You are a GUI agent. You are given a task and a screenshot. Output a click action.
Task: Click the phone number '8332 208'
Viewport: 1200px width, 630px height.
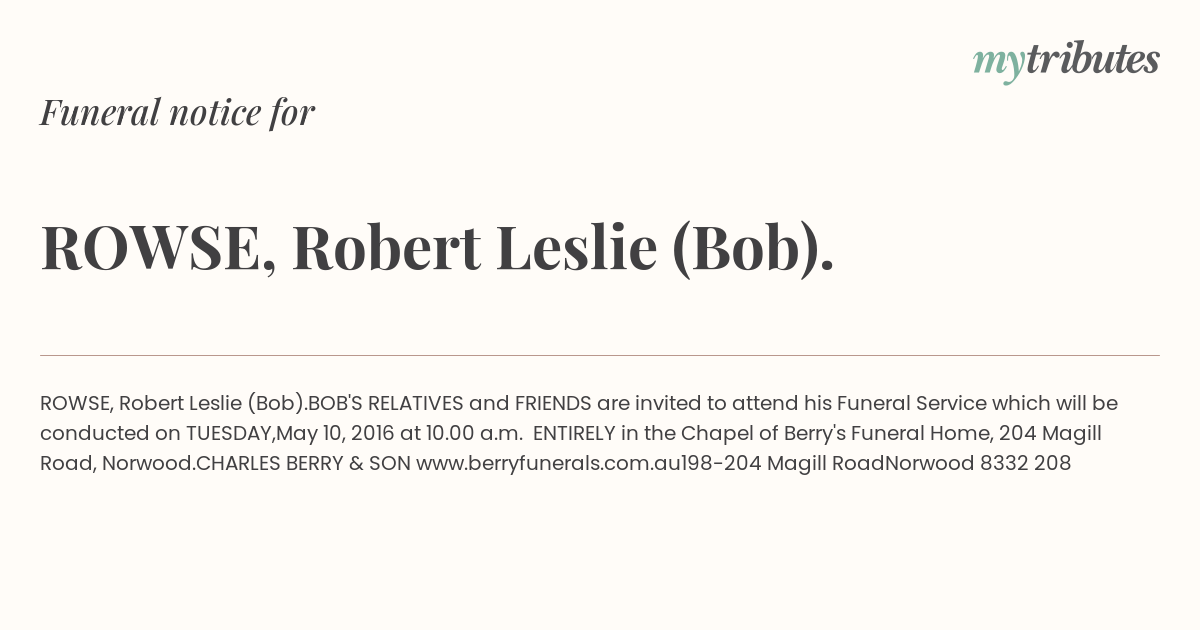[1025, 463]
